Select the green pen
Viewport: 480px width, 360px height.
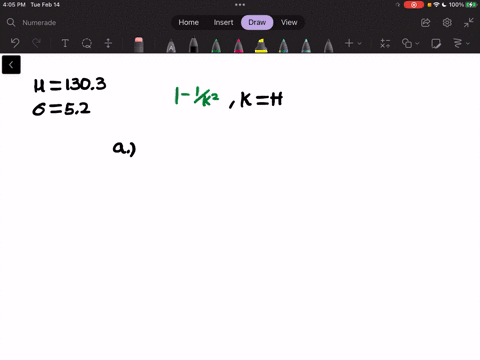click(216, 46)
